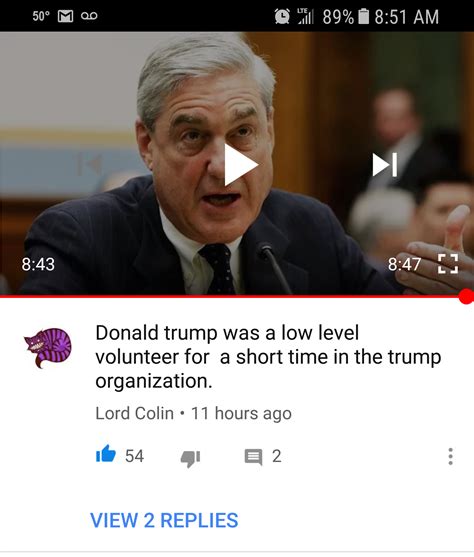This screenshot has height=557, width=474.
Task: Dislike Lord Colin's comment
Action: point(190,458)
